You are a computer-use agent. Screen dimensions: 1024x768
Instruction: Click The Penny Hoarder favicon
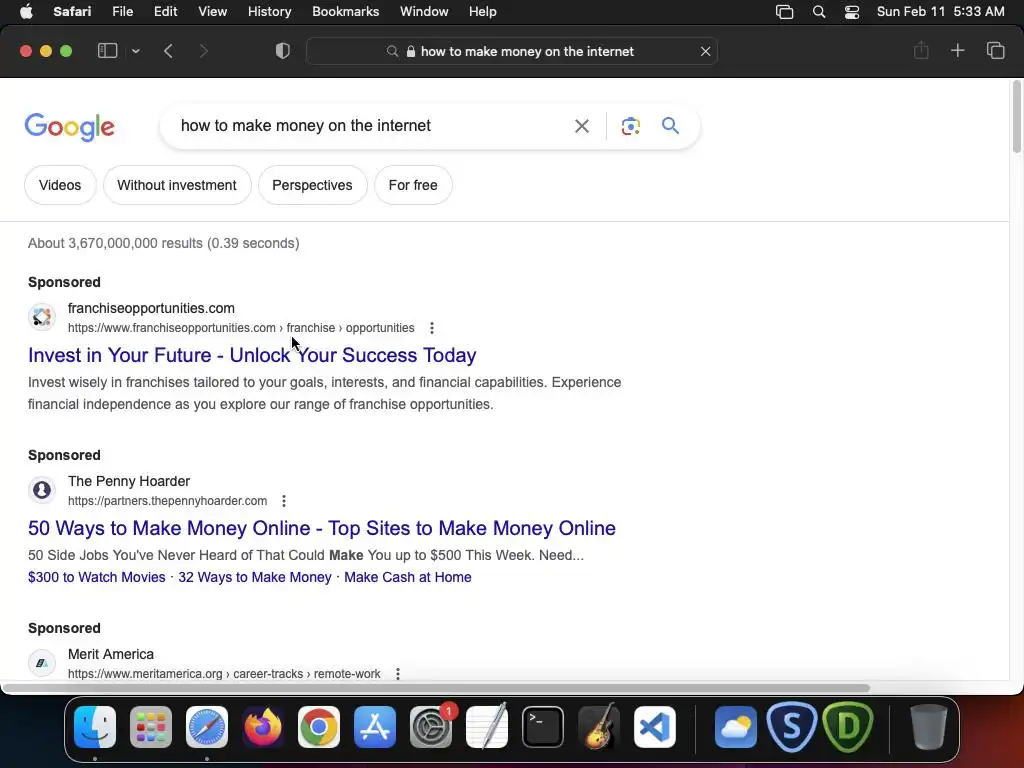(42, 490)
